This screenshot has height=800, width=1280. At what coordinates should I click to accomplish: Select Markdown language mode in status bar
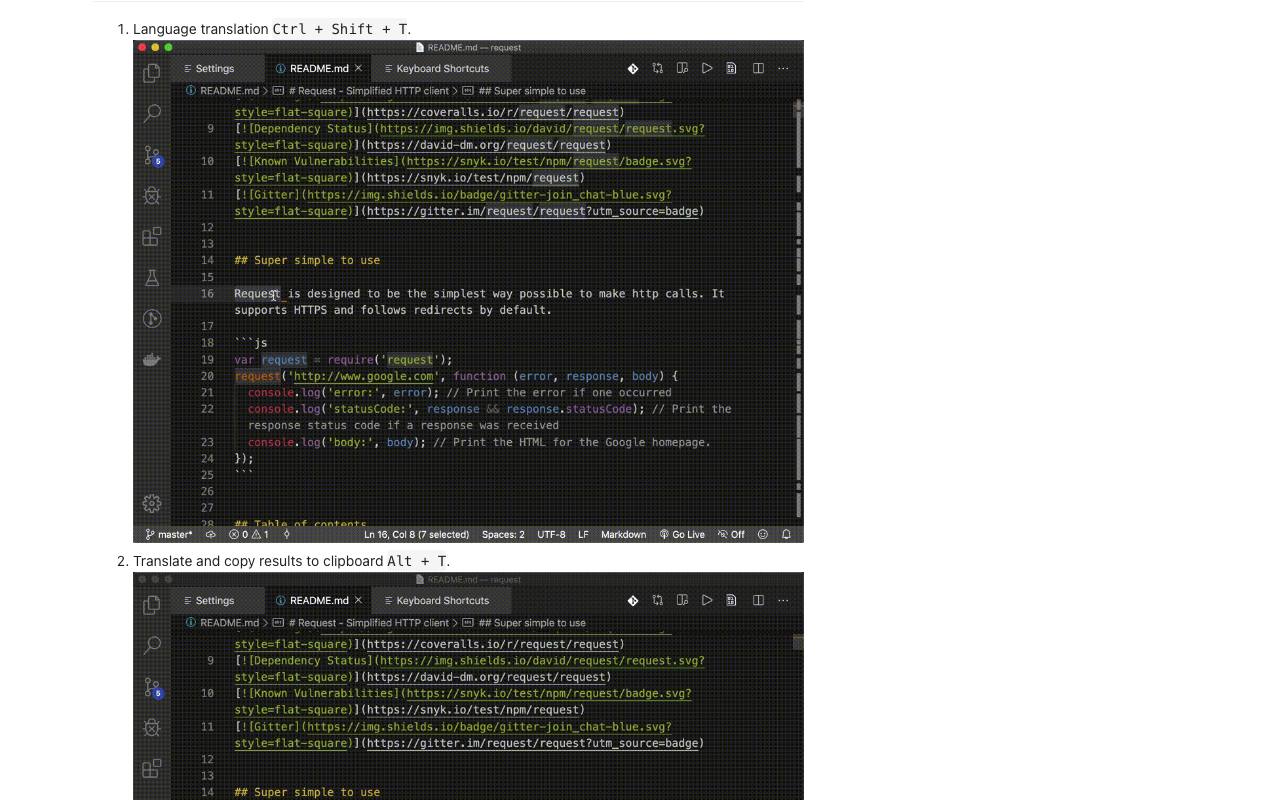[623, 534]
